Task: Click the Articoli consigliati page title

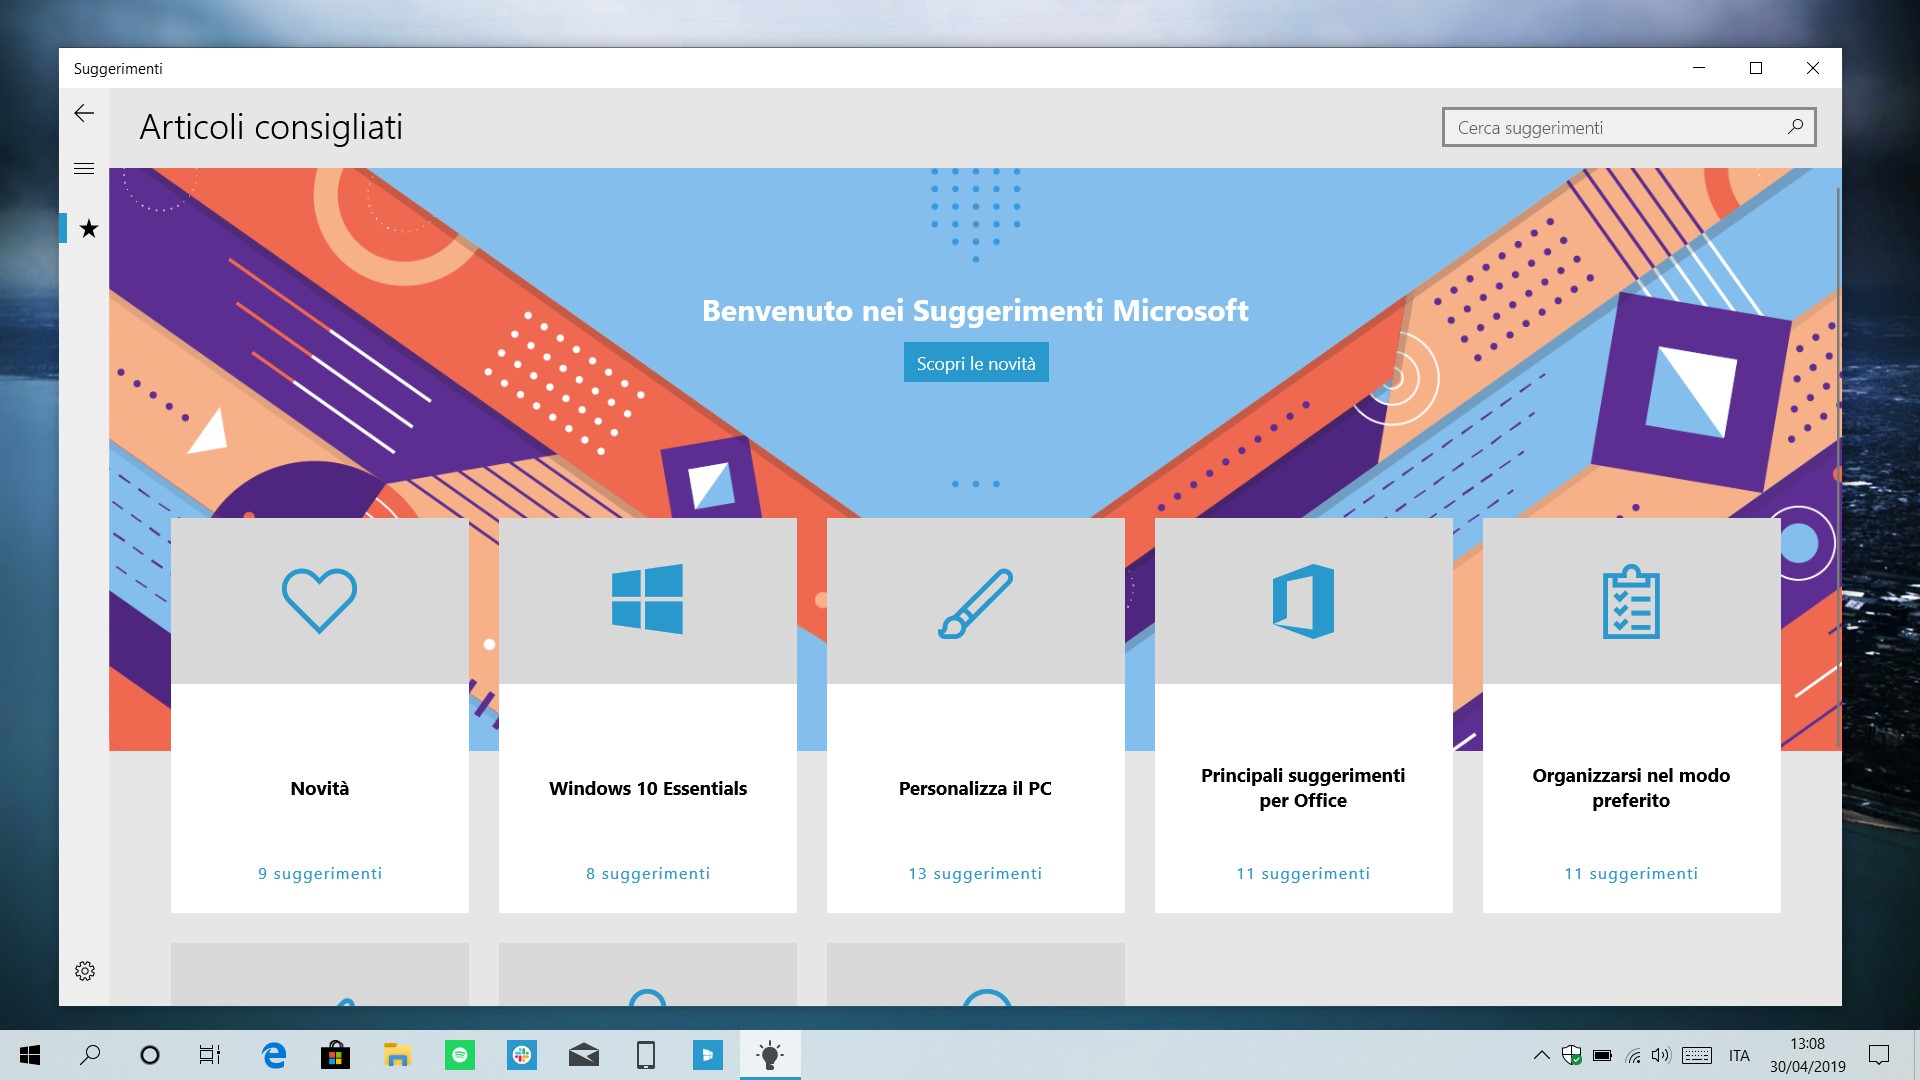Action: 271,127
